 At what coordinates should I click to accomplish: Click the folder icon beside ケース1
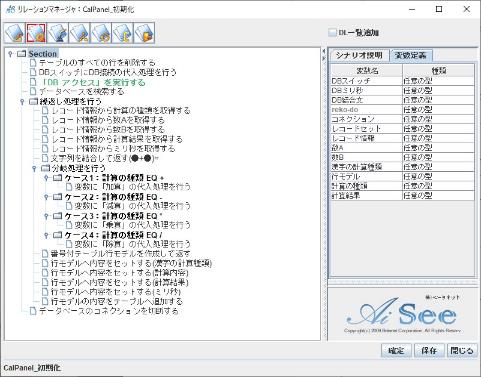point(57,178)
